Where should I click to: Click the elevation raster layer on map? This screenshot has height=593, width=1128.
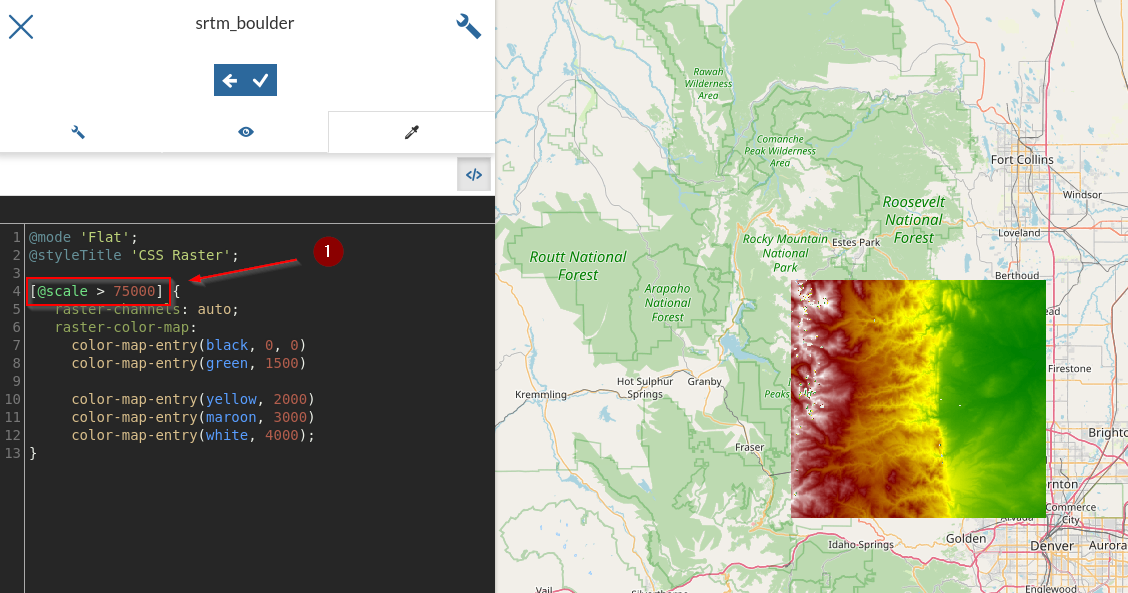point(918,399)
